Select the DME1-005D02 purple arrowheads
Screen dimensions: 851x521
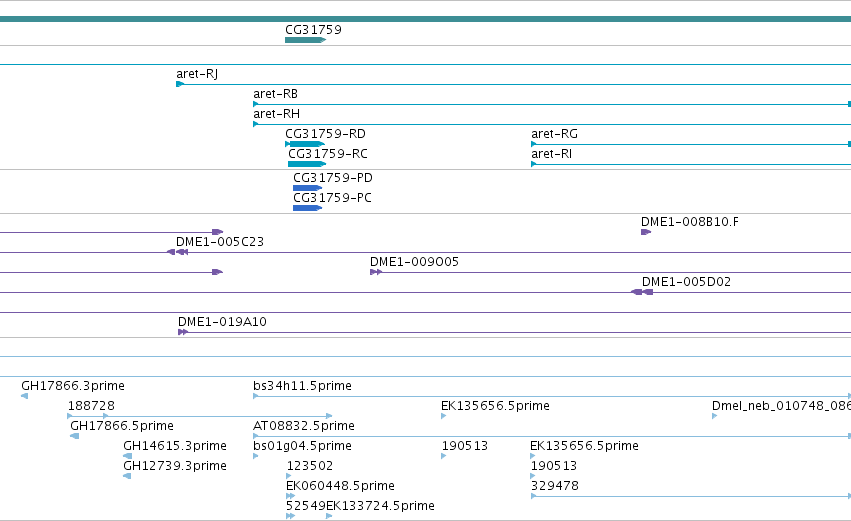(x=642, y=292)
